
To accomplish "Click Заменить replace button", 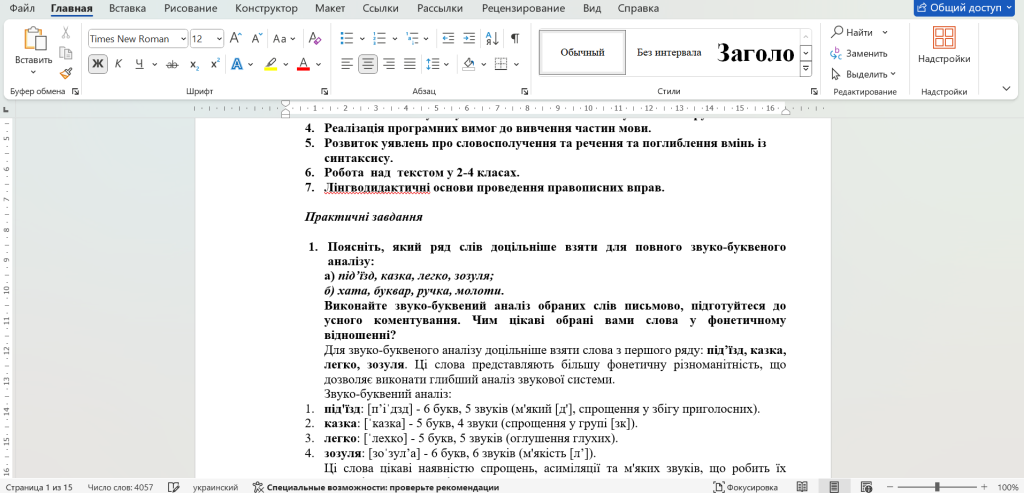I will pos(859,54).
